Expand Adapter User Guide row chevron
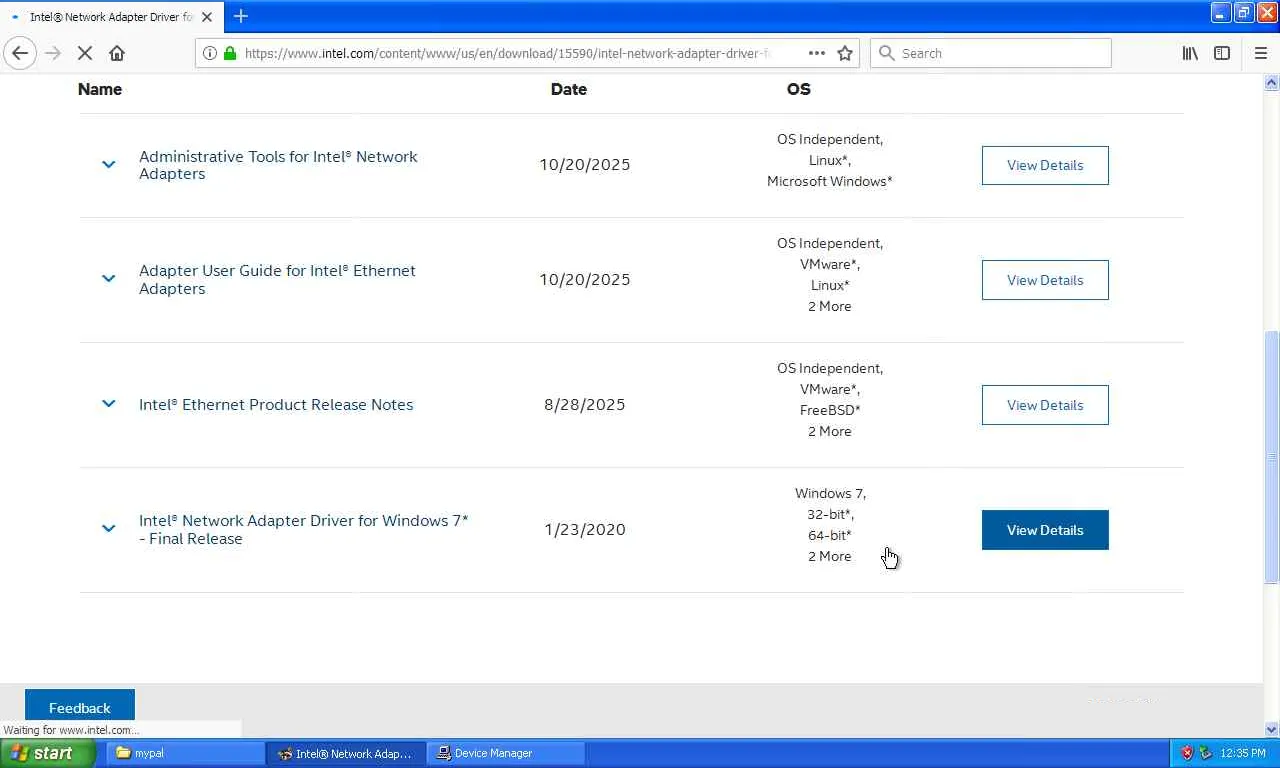 pos(108,278)
